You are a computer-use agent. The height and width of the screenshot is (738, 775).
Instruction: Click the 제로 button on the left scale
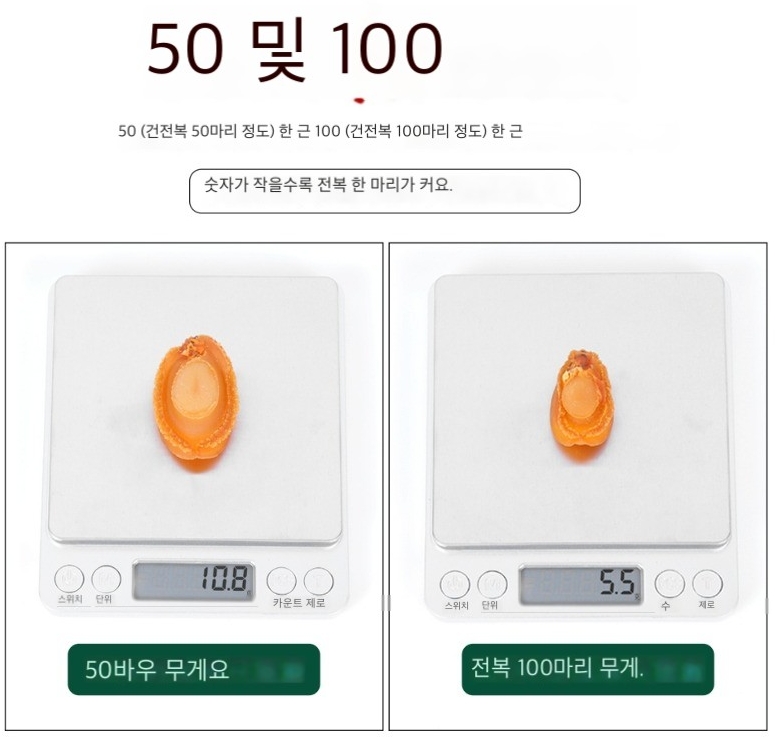point(318,581)
